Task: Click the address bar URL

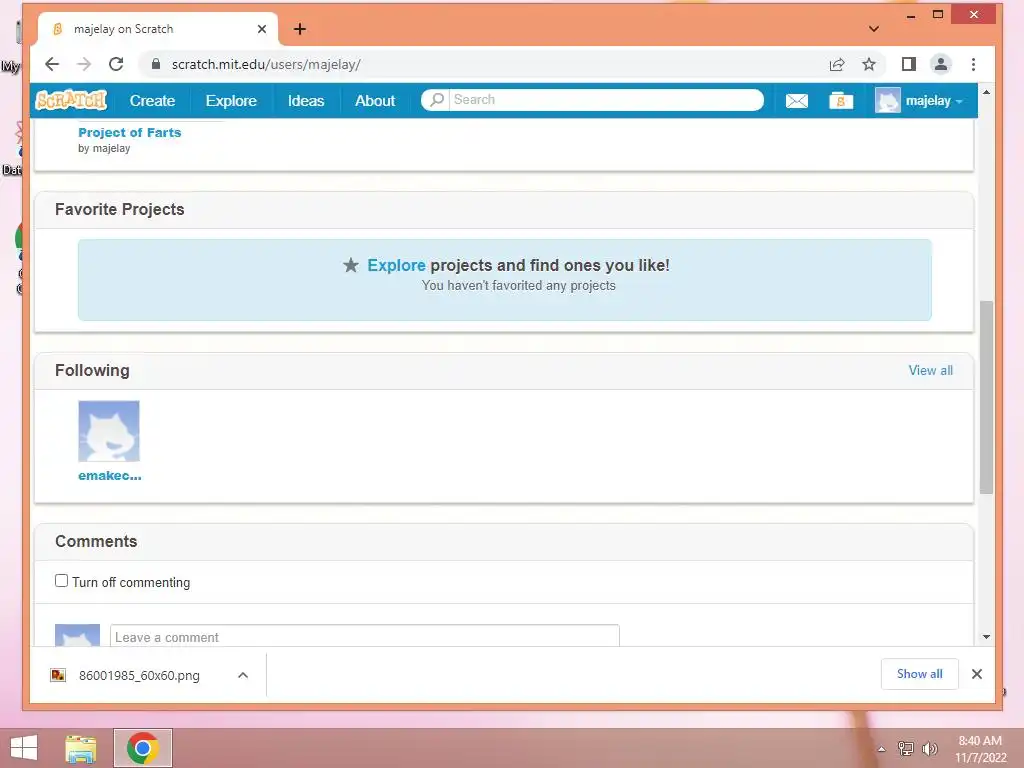Action: click(266, 64)
